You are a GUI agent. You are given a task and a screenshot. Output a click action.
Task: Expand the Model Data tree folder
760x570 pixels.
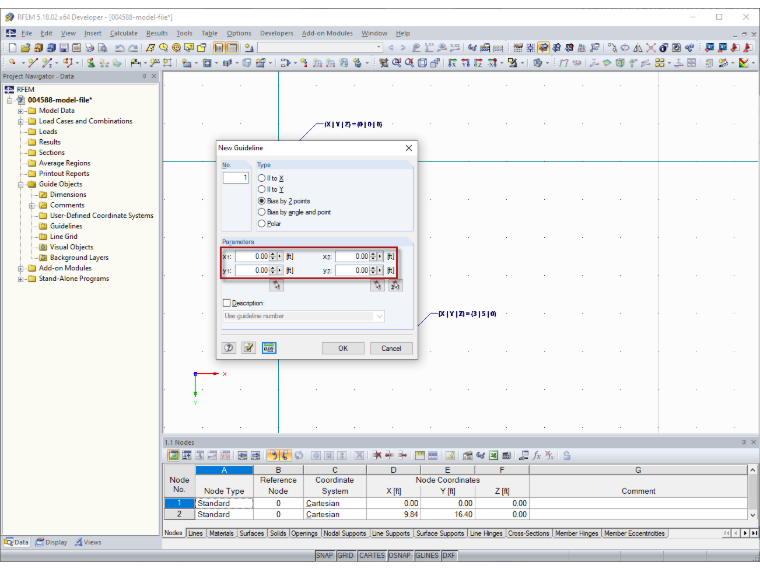[x=20, y=111]
